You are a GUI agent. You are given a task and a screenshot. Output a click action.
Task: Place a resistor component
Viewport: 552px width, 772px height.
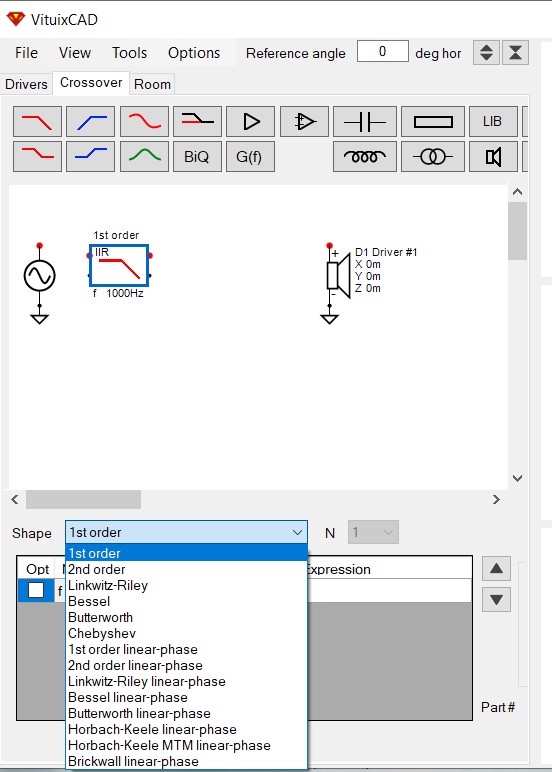click(433, 121)
